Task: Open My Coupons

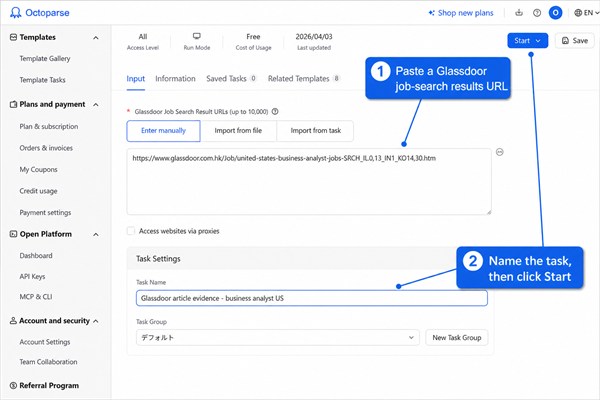Action: [39, 169]
